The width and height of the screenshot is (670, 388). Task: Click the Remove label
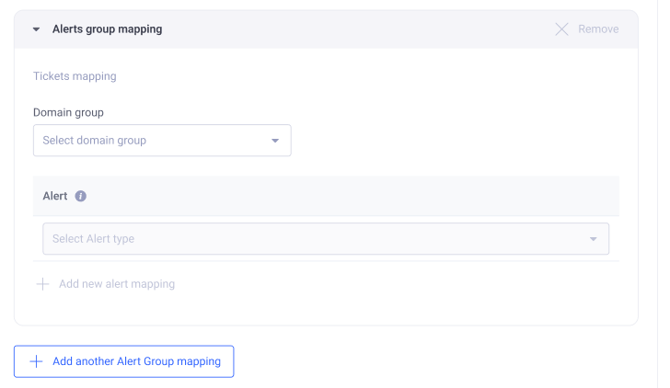click(x=598, y=29)
